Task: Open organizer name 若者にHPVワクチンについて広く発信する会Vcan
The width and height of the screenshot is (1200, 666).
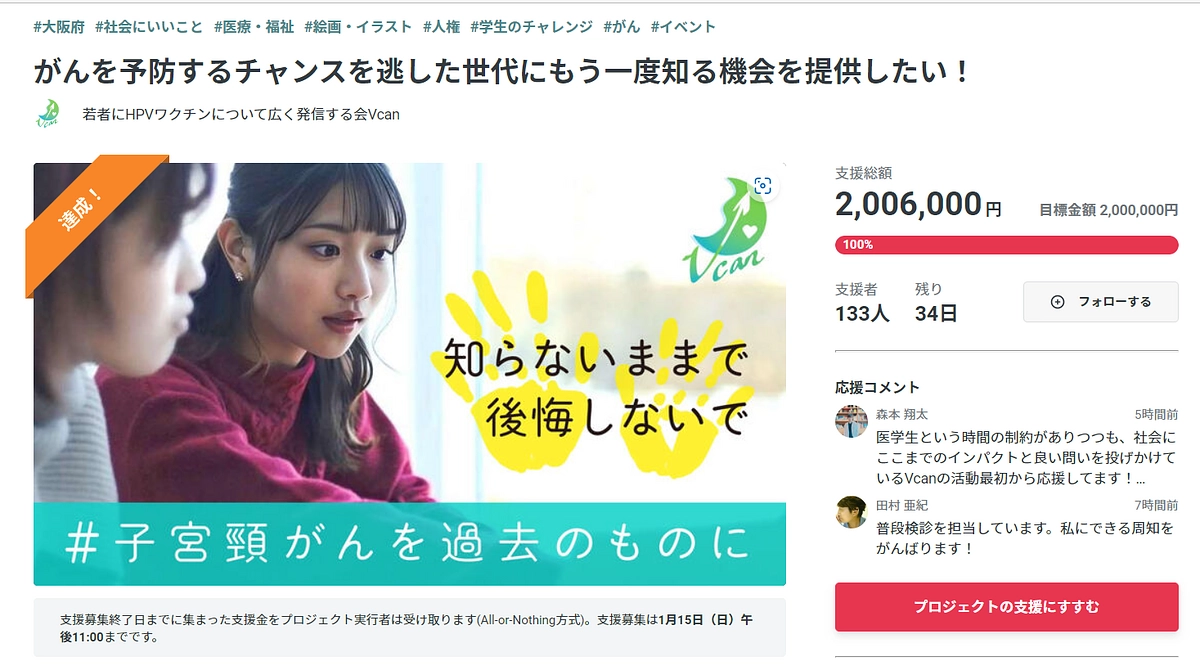Action: (x=241, y=114)
